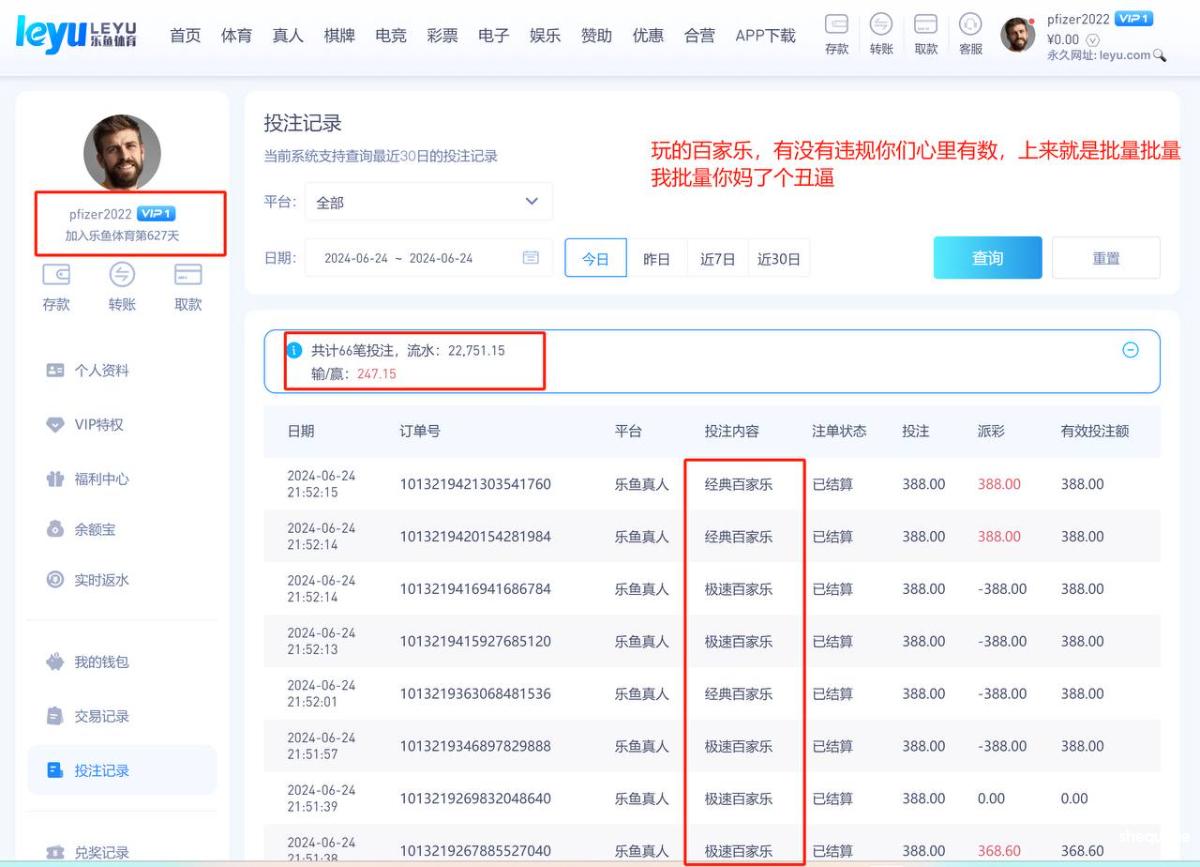1200x867 pixels.
Task: Click the sidebar wallet deposit icon
Action: [56, 275]
